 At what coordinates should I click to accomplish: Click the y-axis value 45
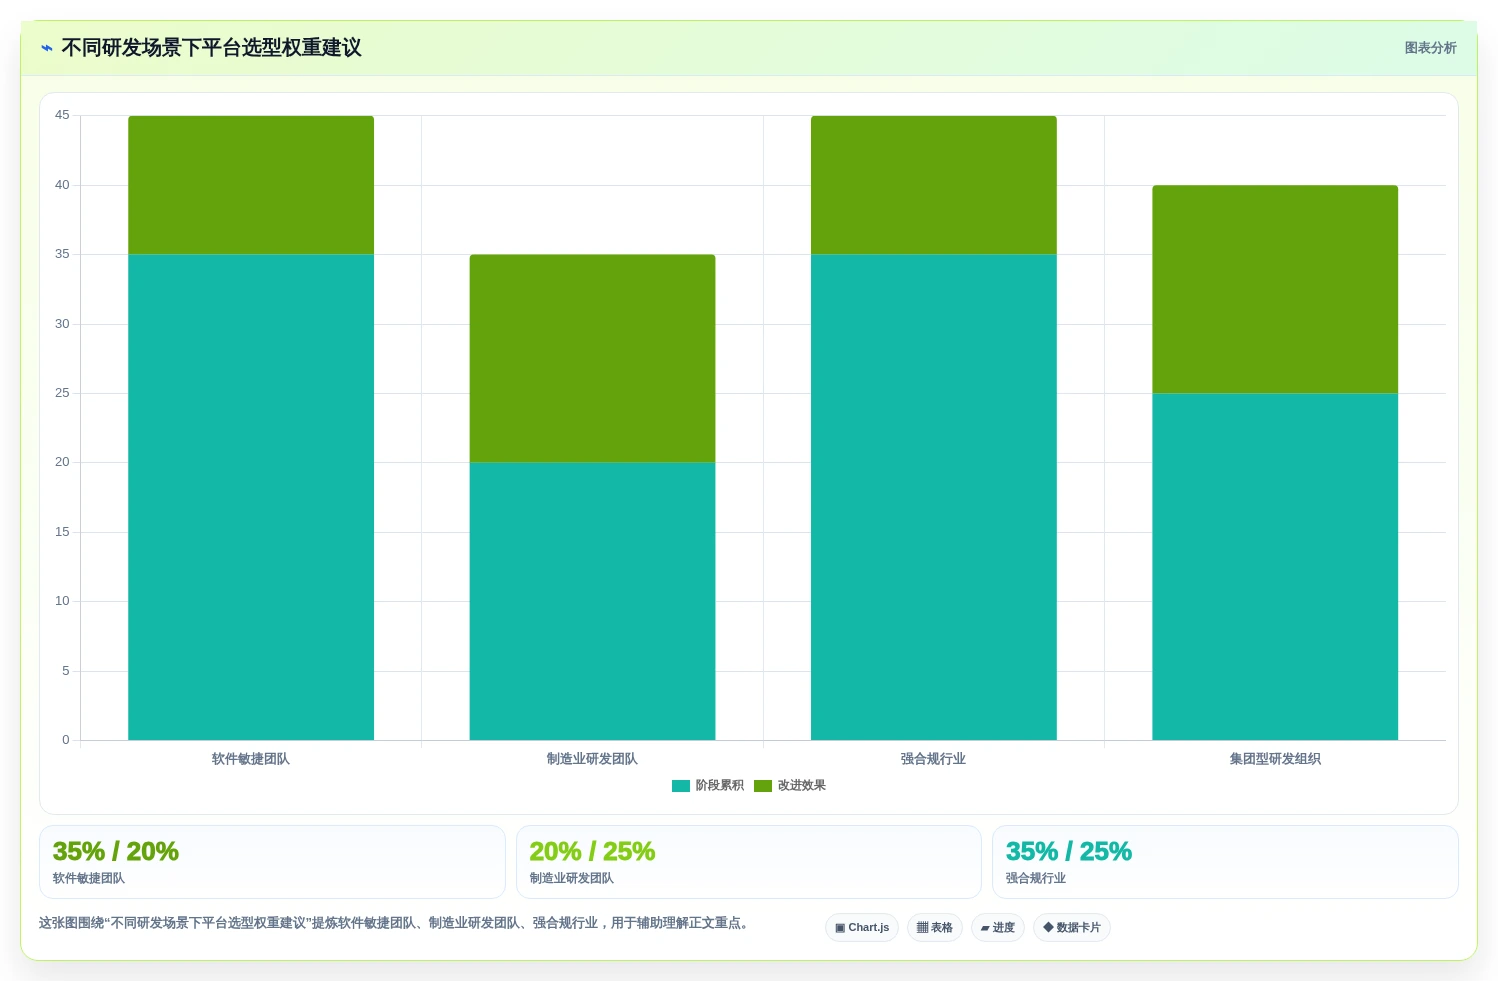tap(62, 115)
